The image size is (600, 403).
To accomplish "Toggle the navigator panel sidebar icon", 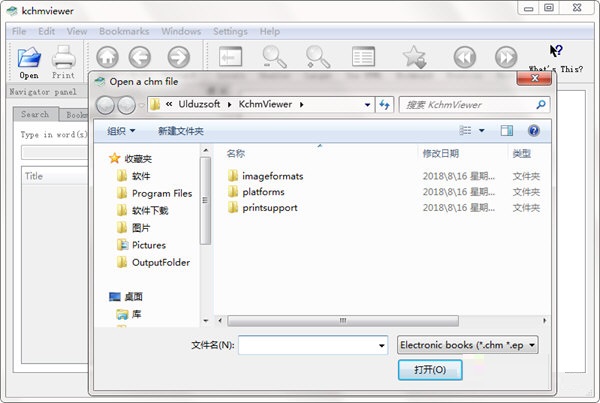I will click(x=230, y=57).
